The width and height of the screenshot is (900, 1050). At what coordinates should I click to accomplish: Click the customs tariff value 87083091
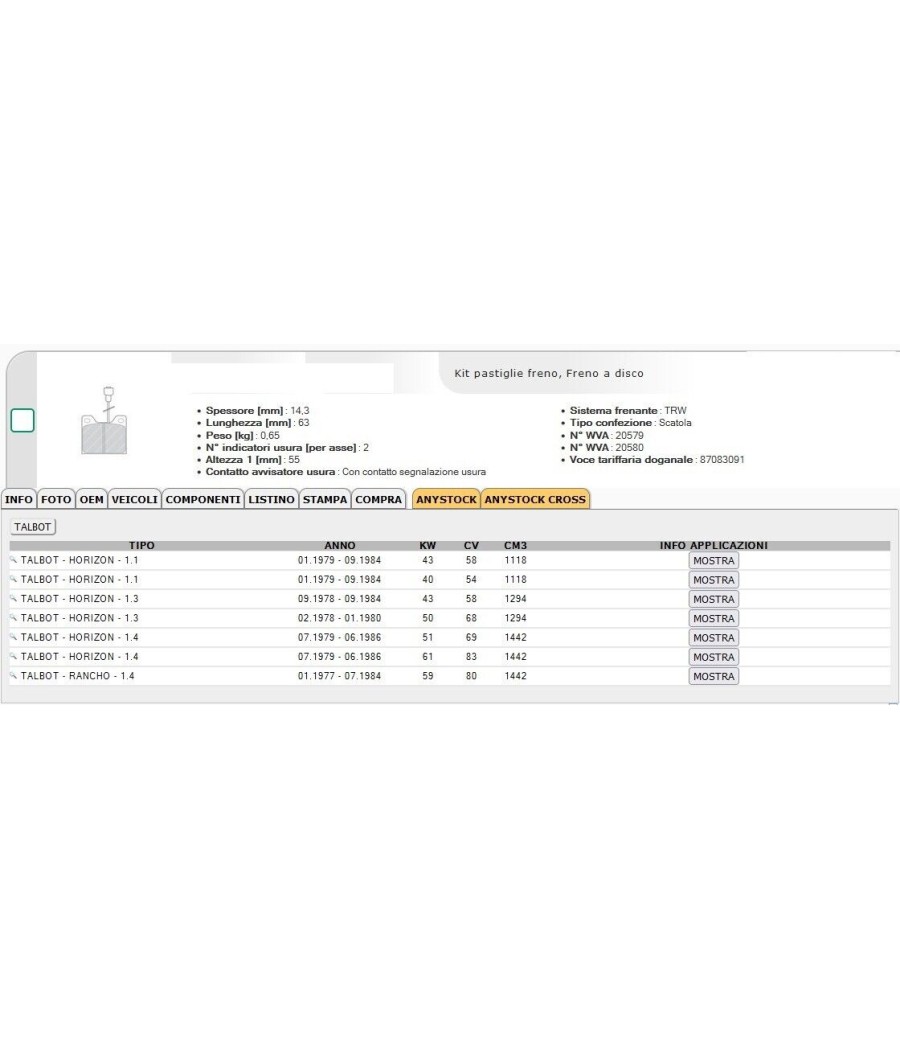click(x=722, y=460)
